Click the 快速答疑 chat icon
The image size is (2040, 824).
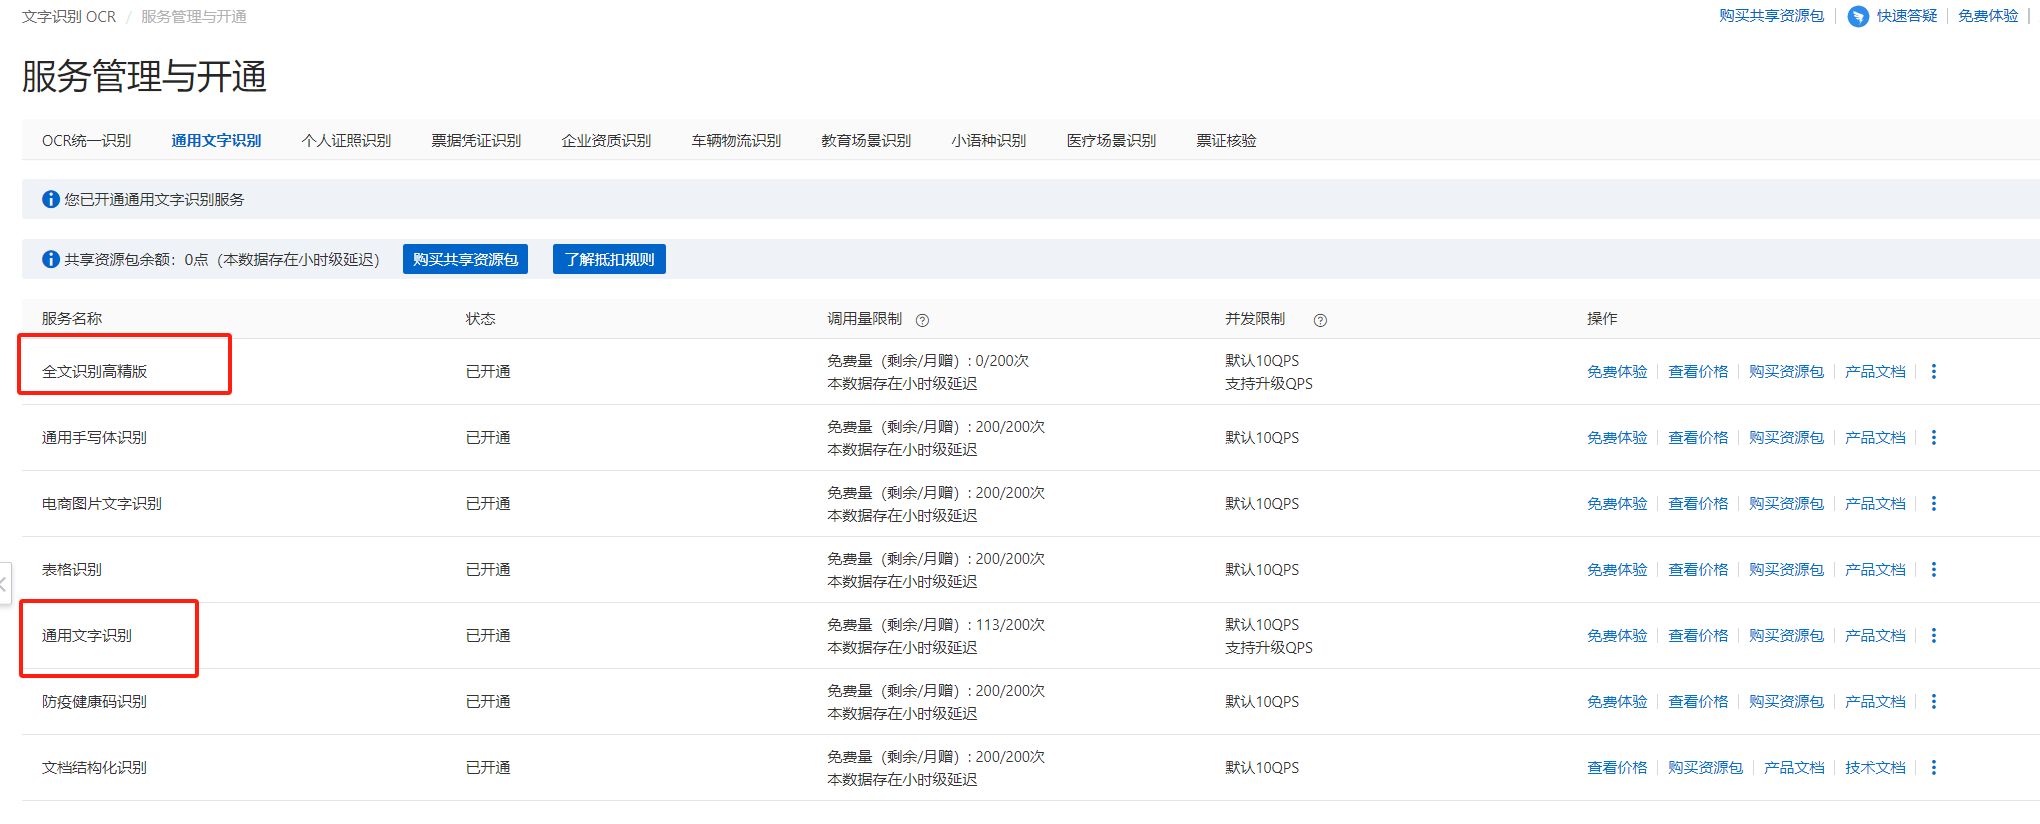[x=1858, y=16]
